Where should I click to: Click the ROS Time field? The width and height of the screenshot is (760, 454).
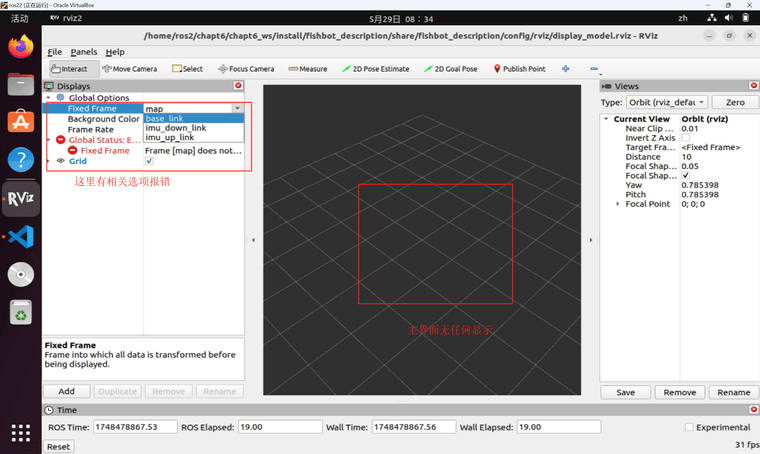tap(135, 427)
